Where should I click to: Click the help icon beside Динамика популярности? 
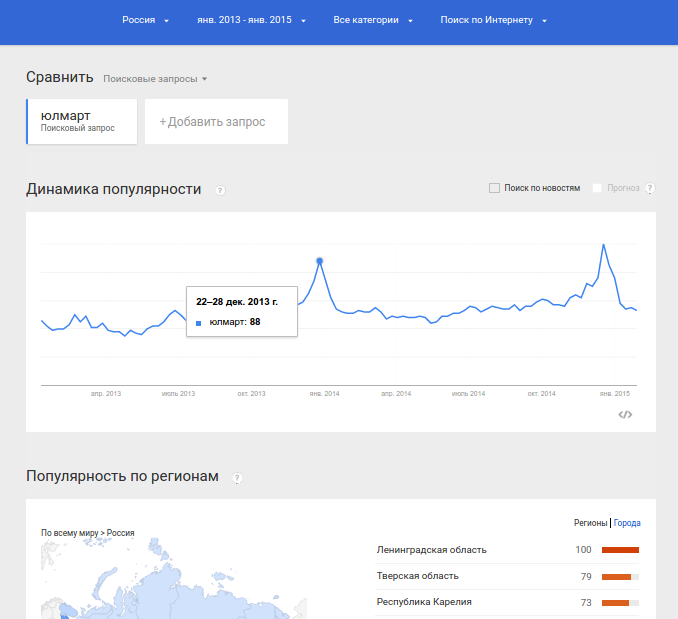[220, 190]
